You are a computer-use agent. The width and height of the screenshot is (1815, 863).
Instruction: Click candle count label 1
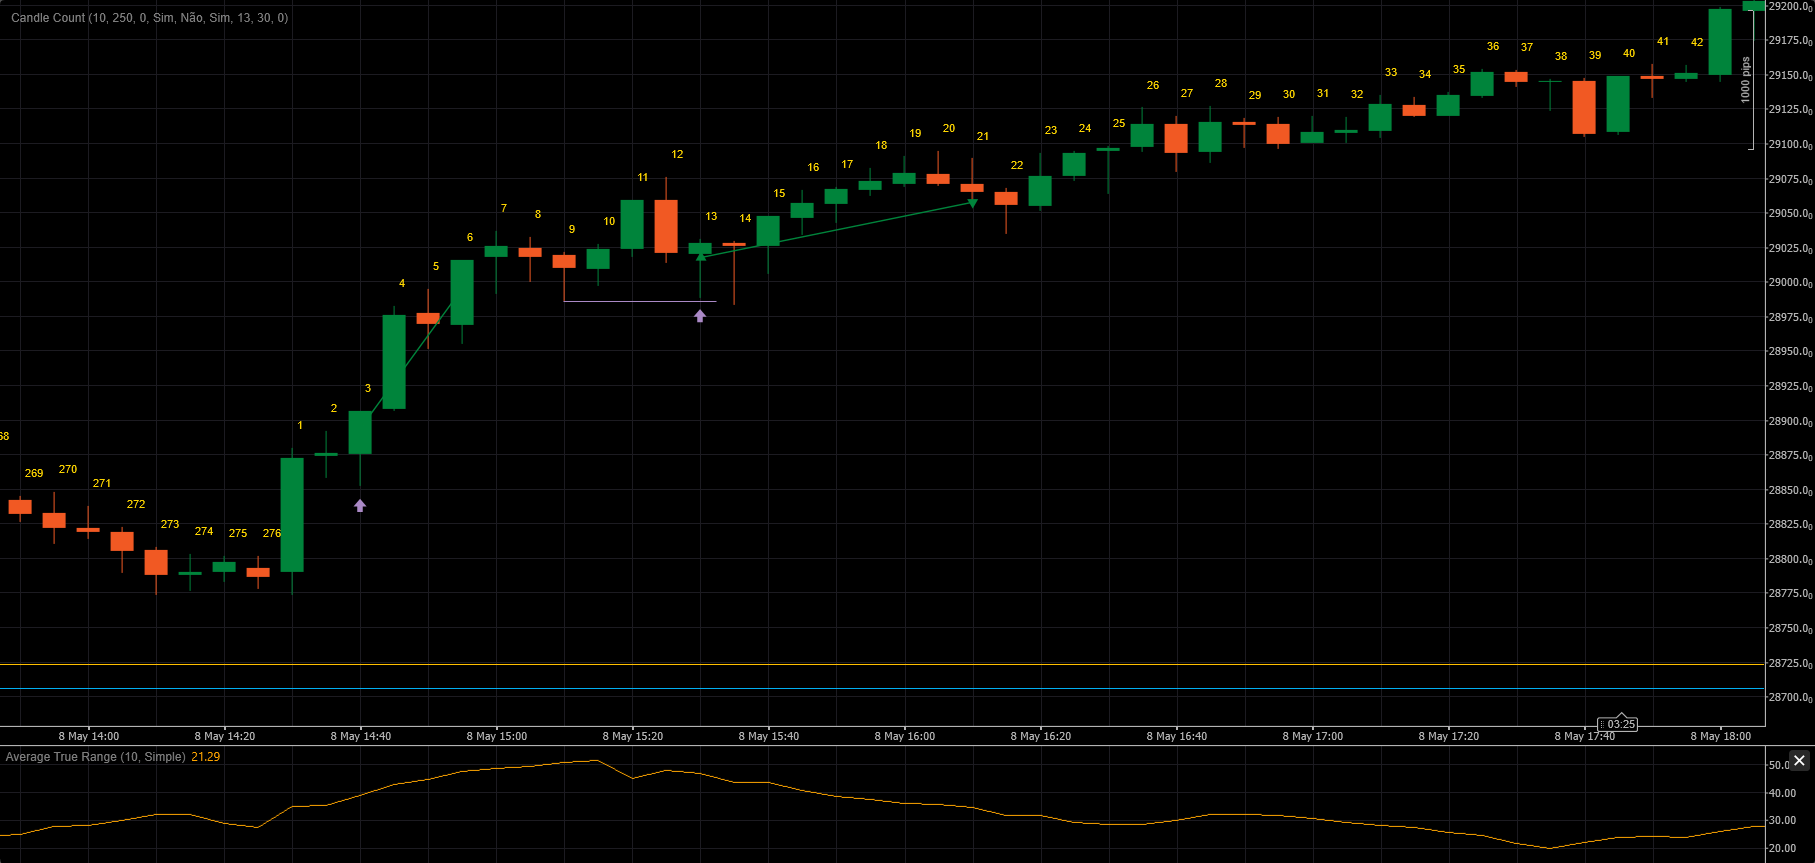click(300, 425)
